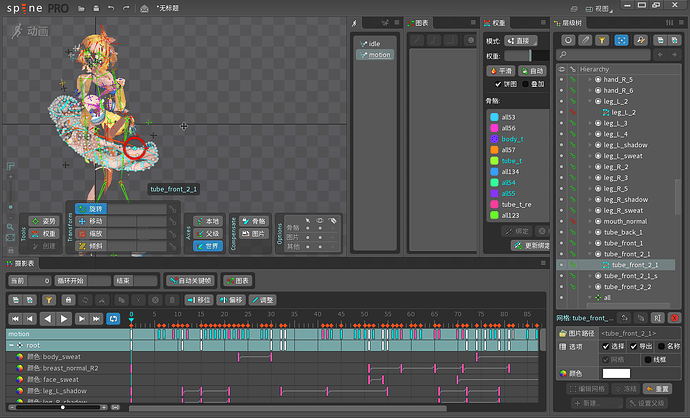690x418 pixels.
Task: Click the 更新绑定 update bindings button
Action: pos(531,246)
